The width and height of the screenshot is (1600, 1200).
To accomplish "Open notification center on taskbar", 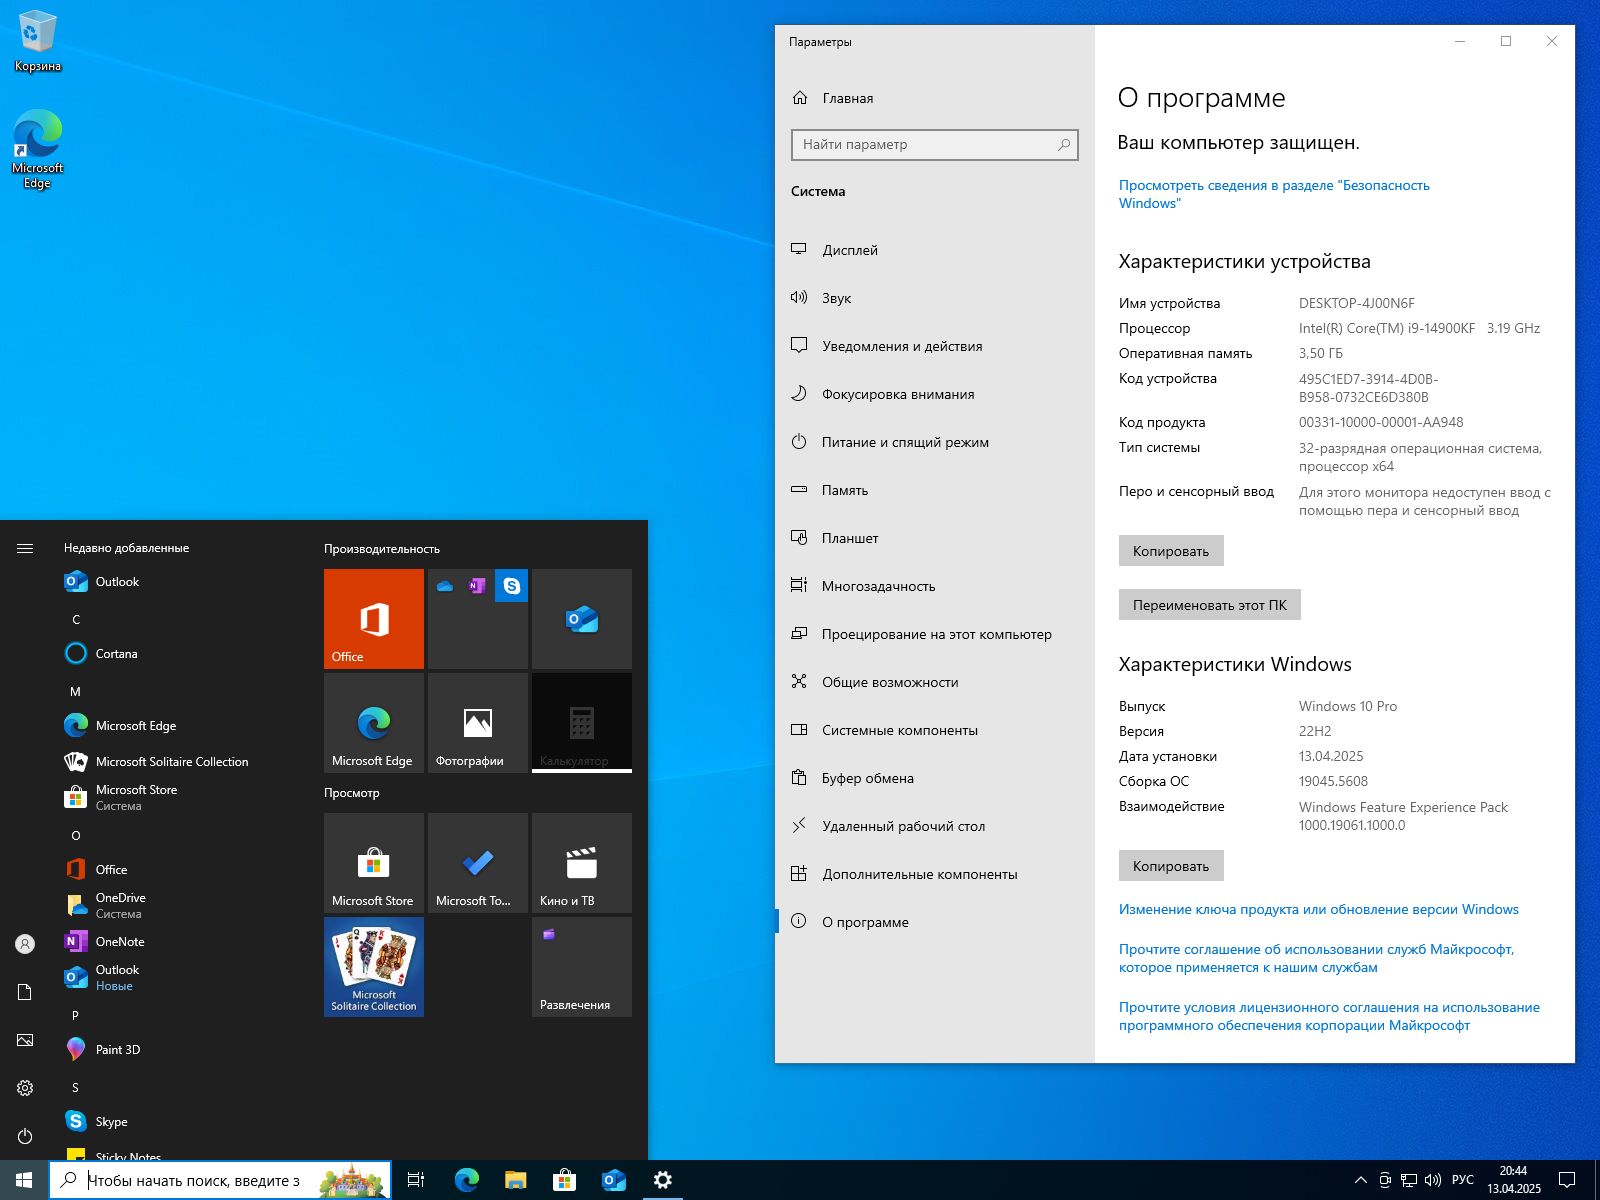I will 1567,1180.
